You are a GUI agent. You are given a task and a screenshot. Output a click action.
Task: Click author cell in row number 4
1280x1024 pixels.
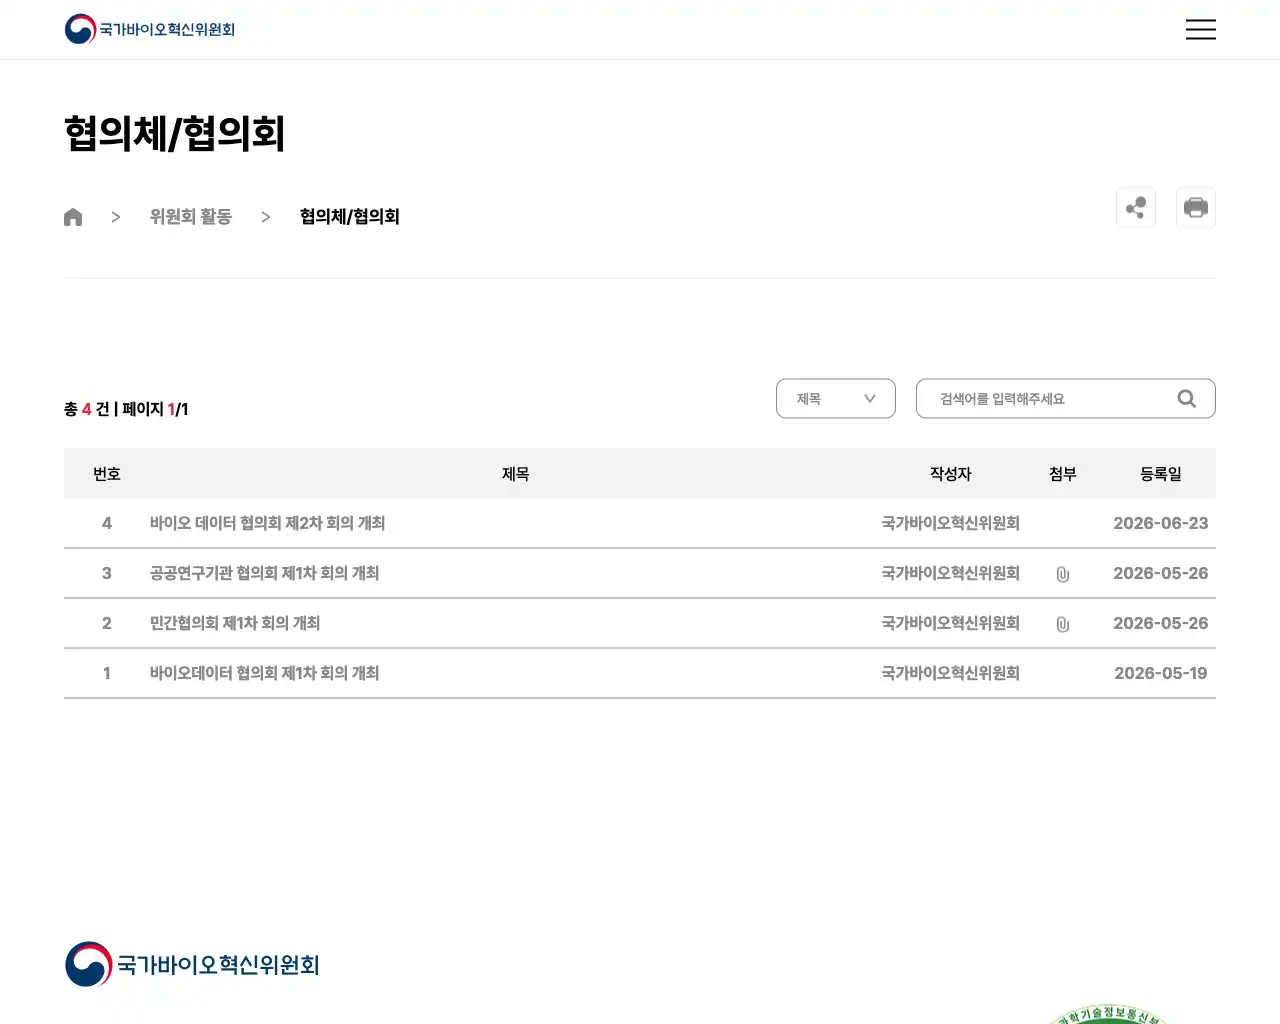951,523
